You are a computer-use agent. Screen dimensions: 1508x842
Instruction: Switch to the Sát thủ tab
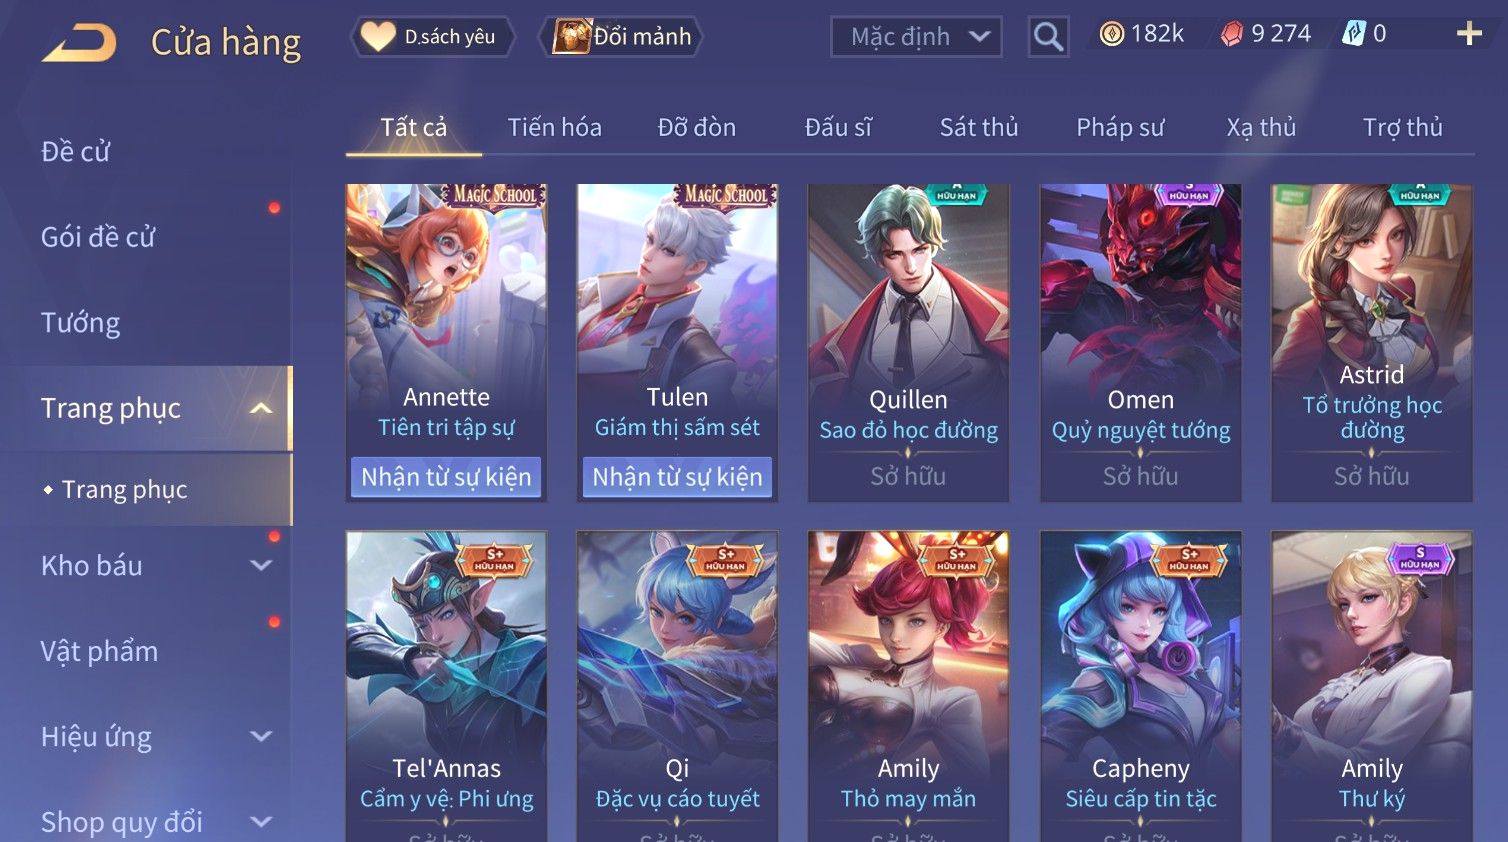[979, 127]
